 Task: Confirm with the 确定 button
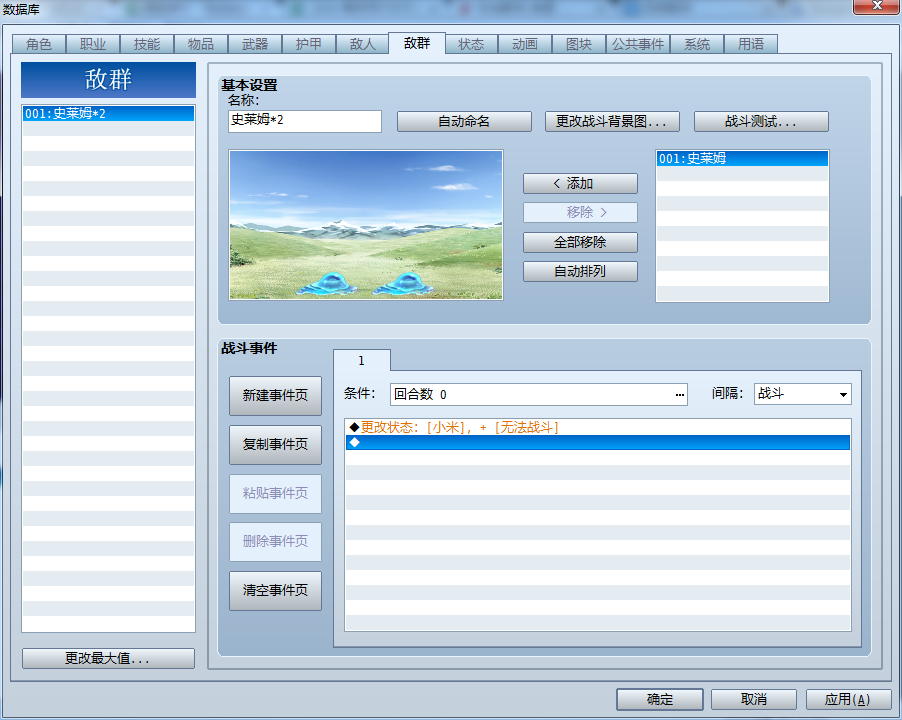[660, 699]
